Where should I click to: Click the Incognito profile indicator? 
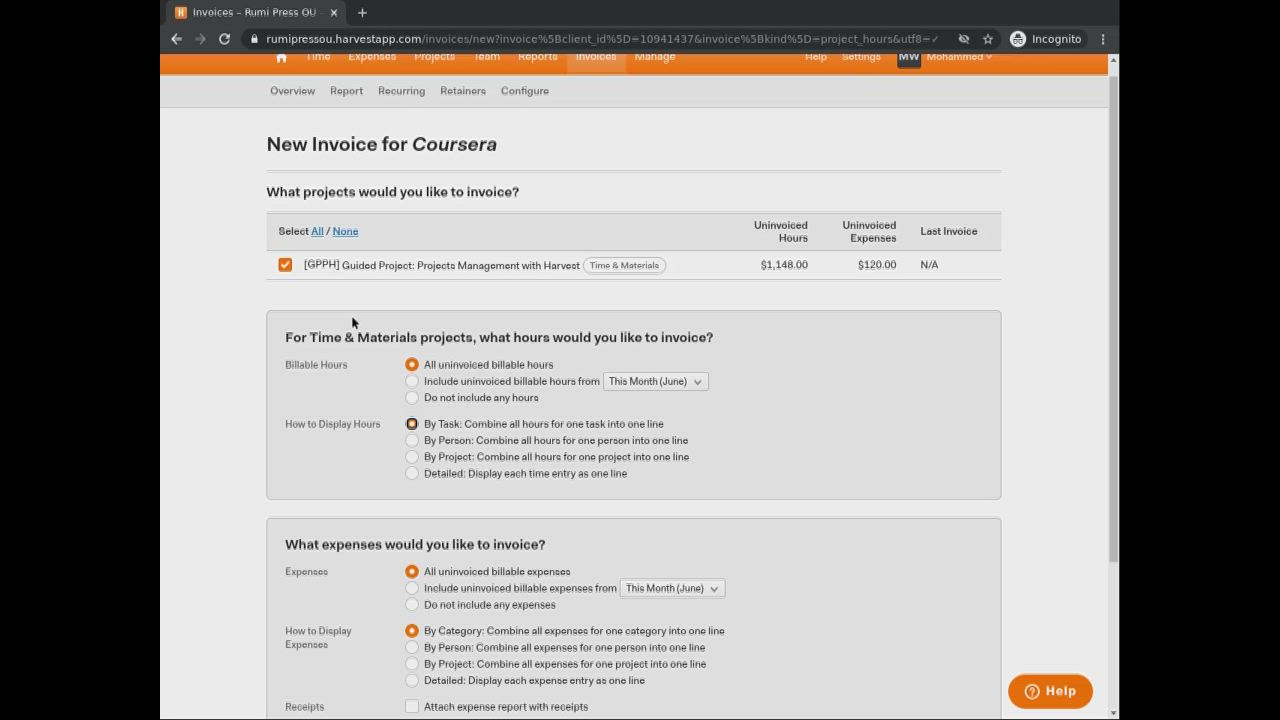[x=1046, y=39]
